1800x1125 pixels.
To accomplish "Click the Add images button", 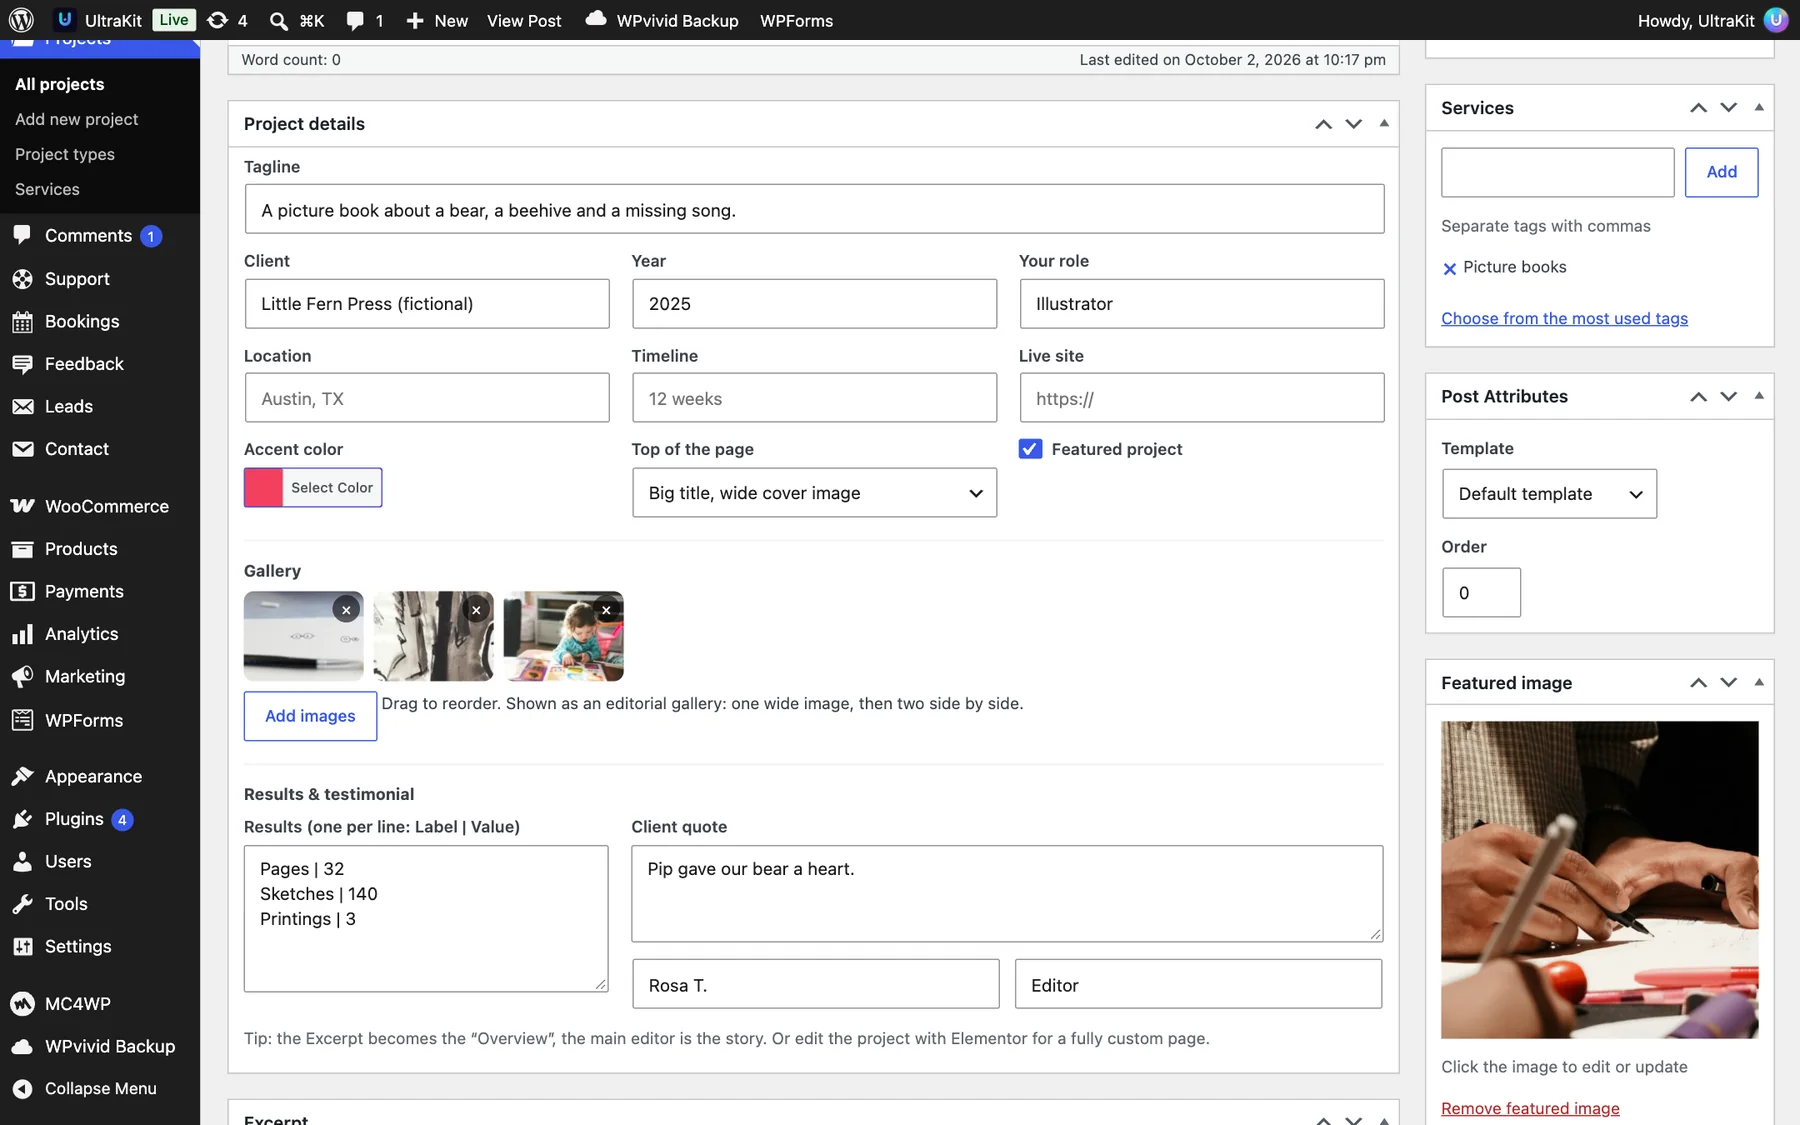I will coord(310,716).
